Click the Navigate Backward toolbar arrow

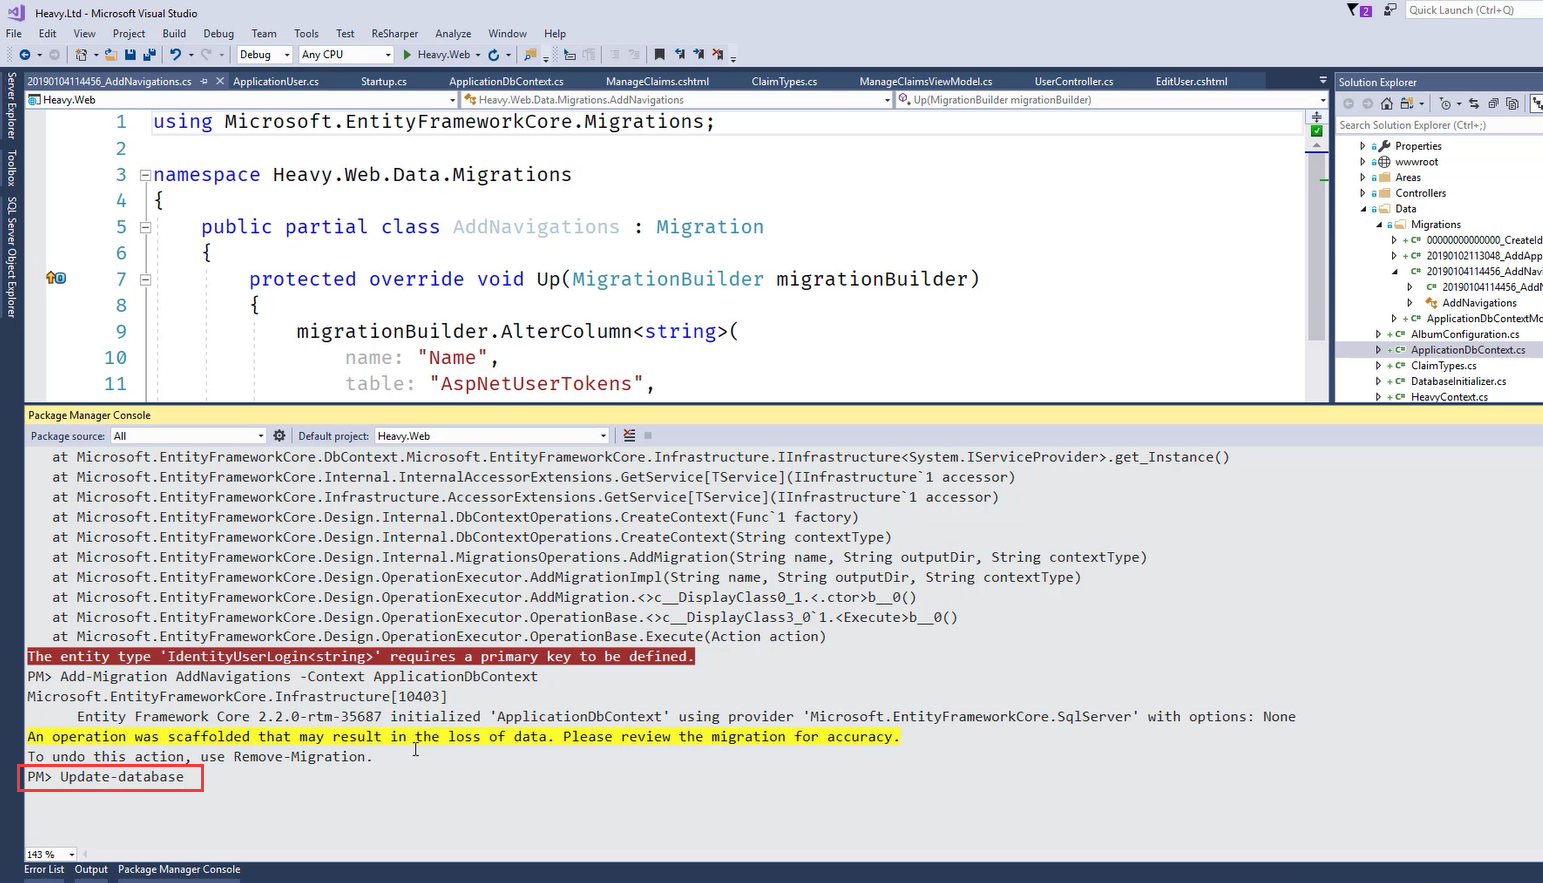25,55
